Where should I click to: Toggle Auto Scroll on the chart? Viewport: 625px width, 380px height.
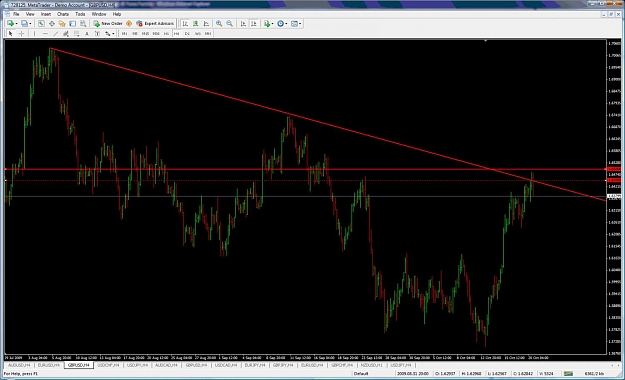[x=243, y=24]
